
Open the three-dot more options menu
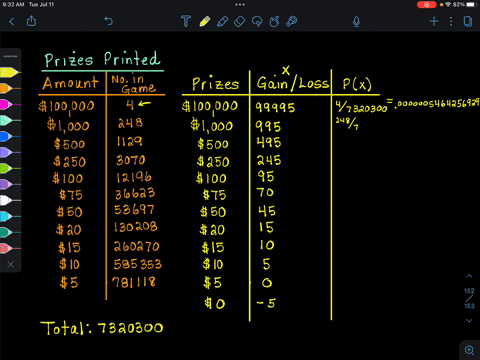(x=451, y=21)
